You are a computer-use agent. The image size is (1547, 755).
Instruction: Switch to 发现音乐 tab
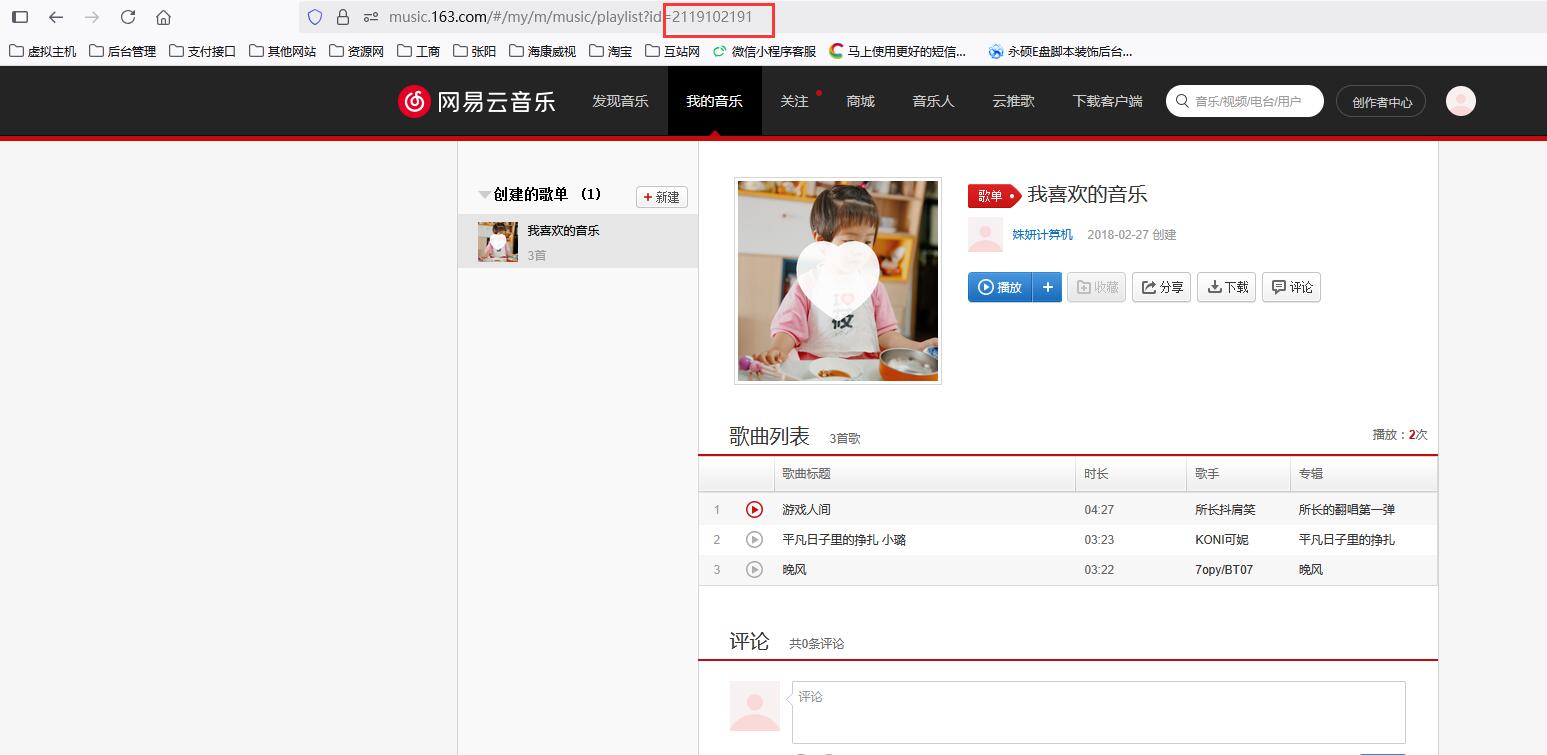[620, 101]
